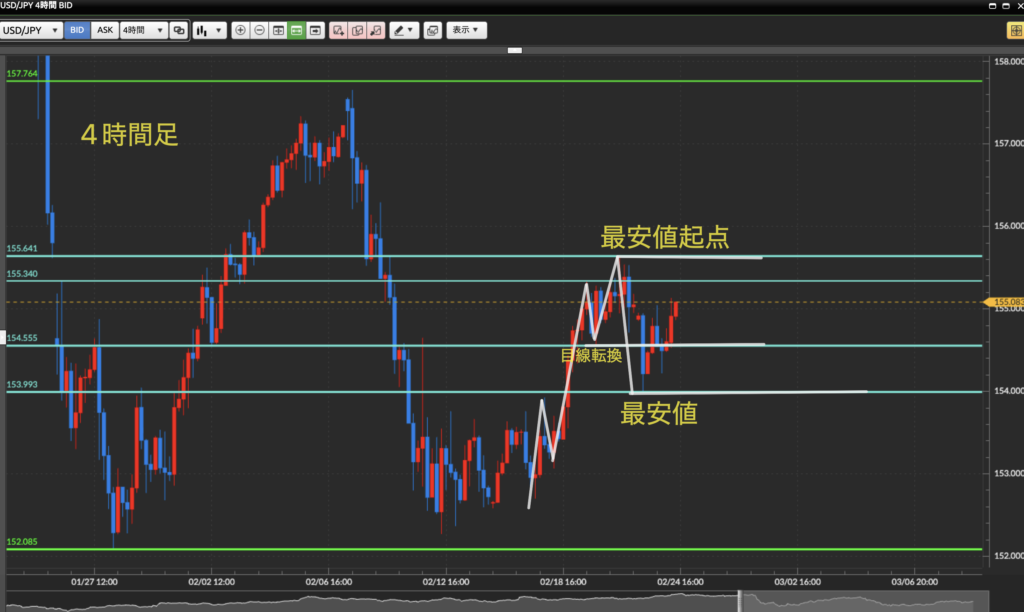Switch price display to BID
The height and width of the screenshot is (612, 1024).
pos(77,31)
